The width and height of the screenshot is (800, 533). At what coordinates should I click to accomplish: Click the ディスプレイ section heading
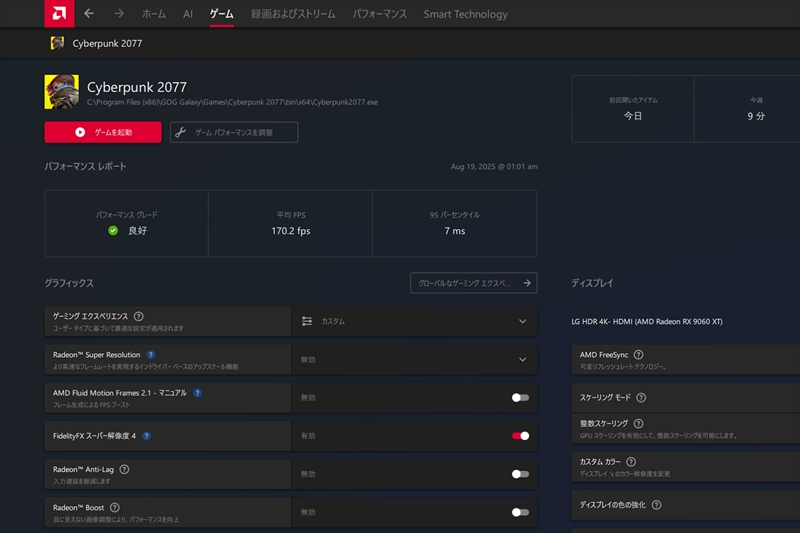pyautogui.click(x=592, y=283)
